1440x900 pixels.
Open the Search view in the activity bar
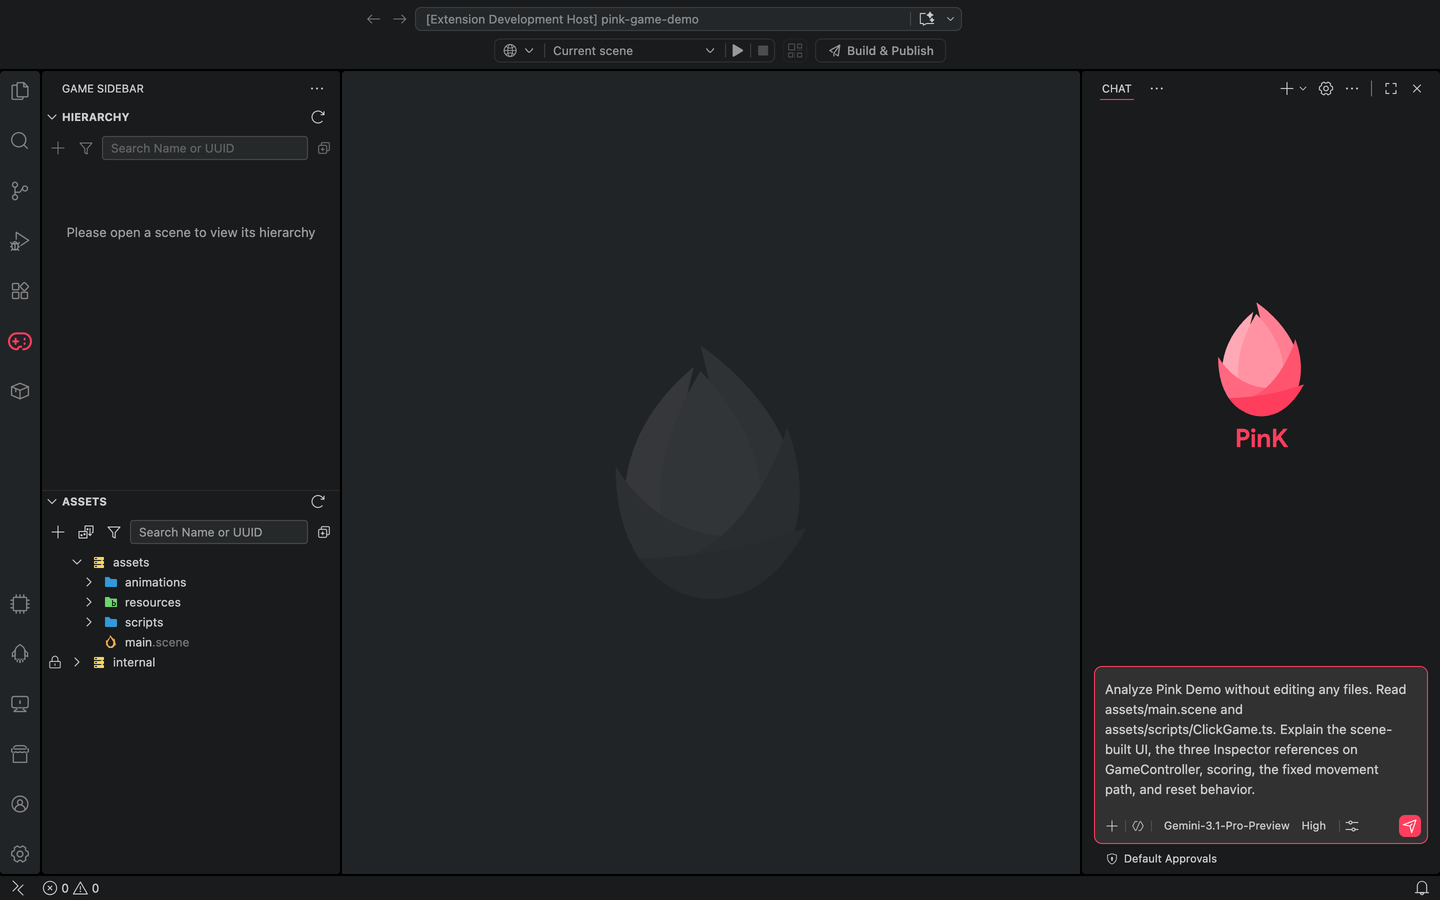click(20, 141)
